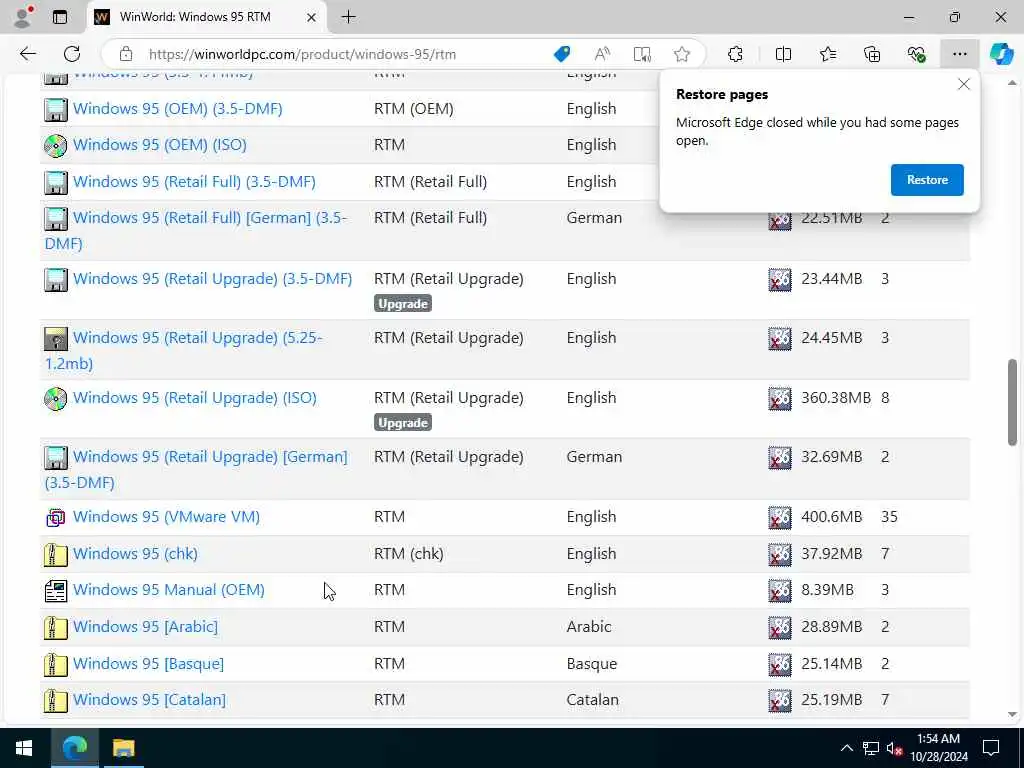Close the WinWorld: Windows 95 RTM tab

[x=312, y=17]
